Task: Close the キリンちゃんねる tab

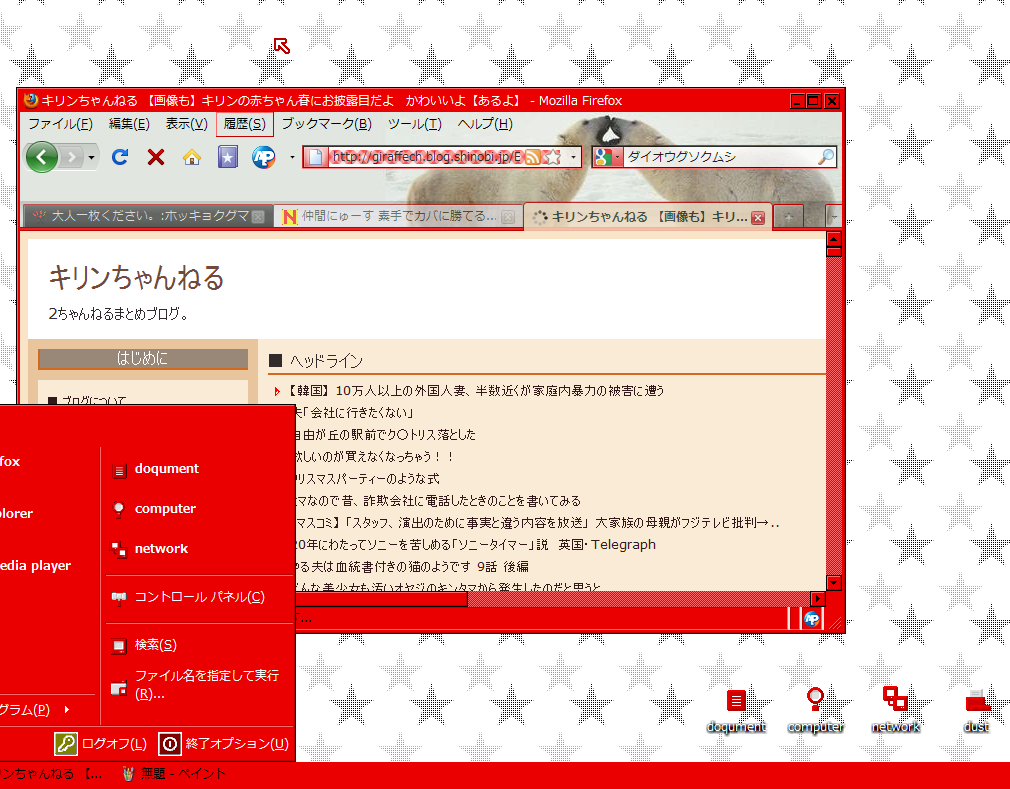Action: click(758, 217)
